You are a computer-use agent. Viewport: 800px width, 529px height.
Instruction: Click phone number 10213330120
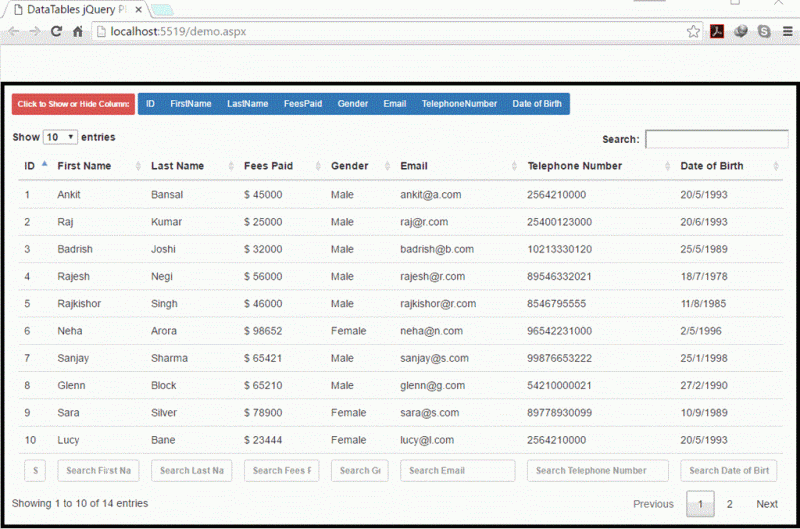tap(559, 249)
